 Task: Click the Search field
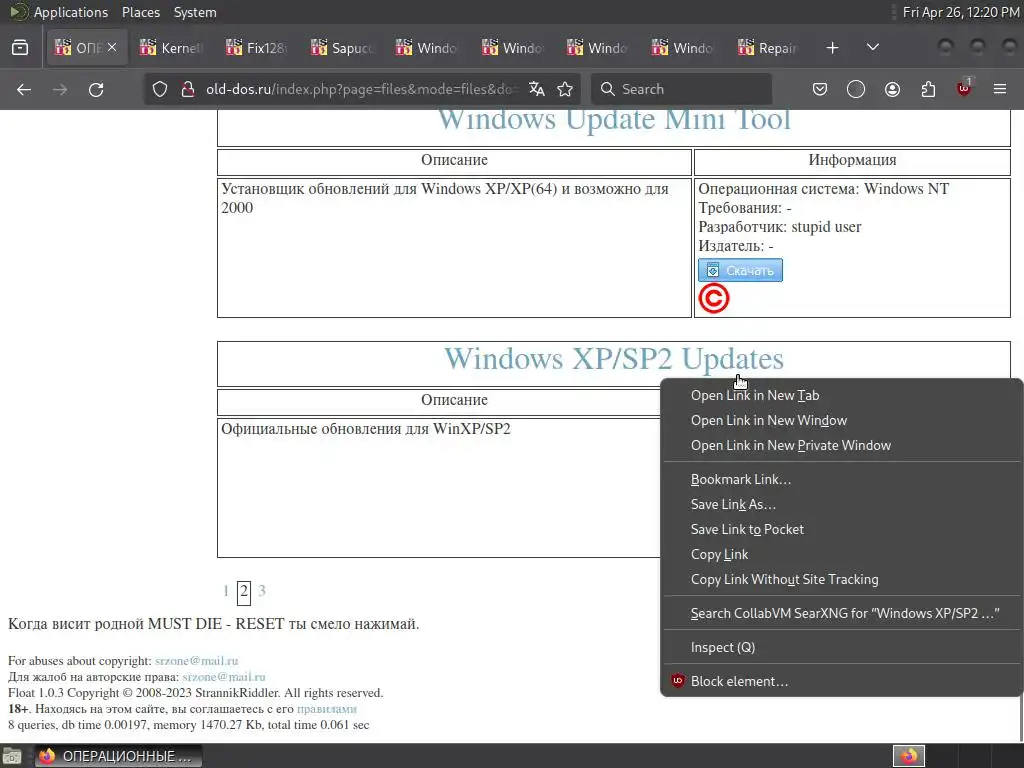(x=681, y=89)
